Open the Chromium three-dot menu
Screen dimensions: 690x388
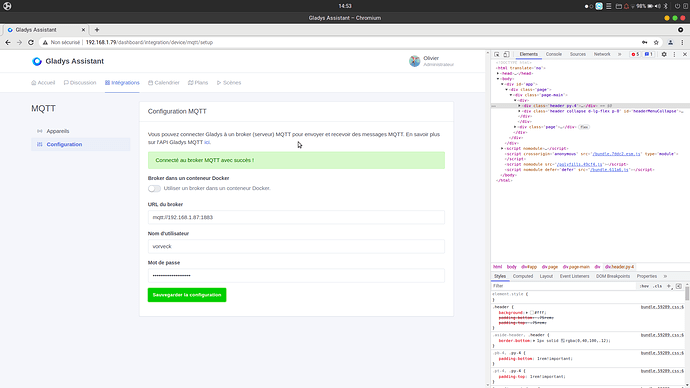682,42
